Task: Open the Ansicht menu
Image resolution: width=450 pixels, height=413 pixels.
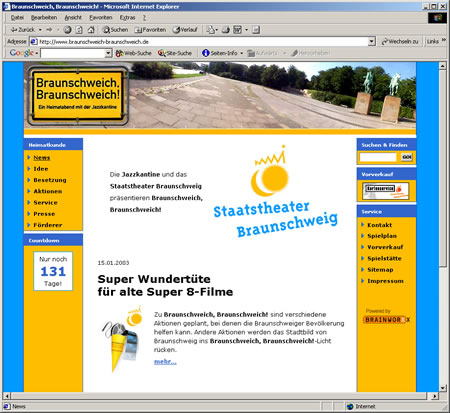Action: coord(73,18)
